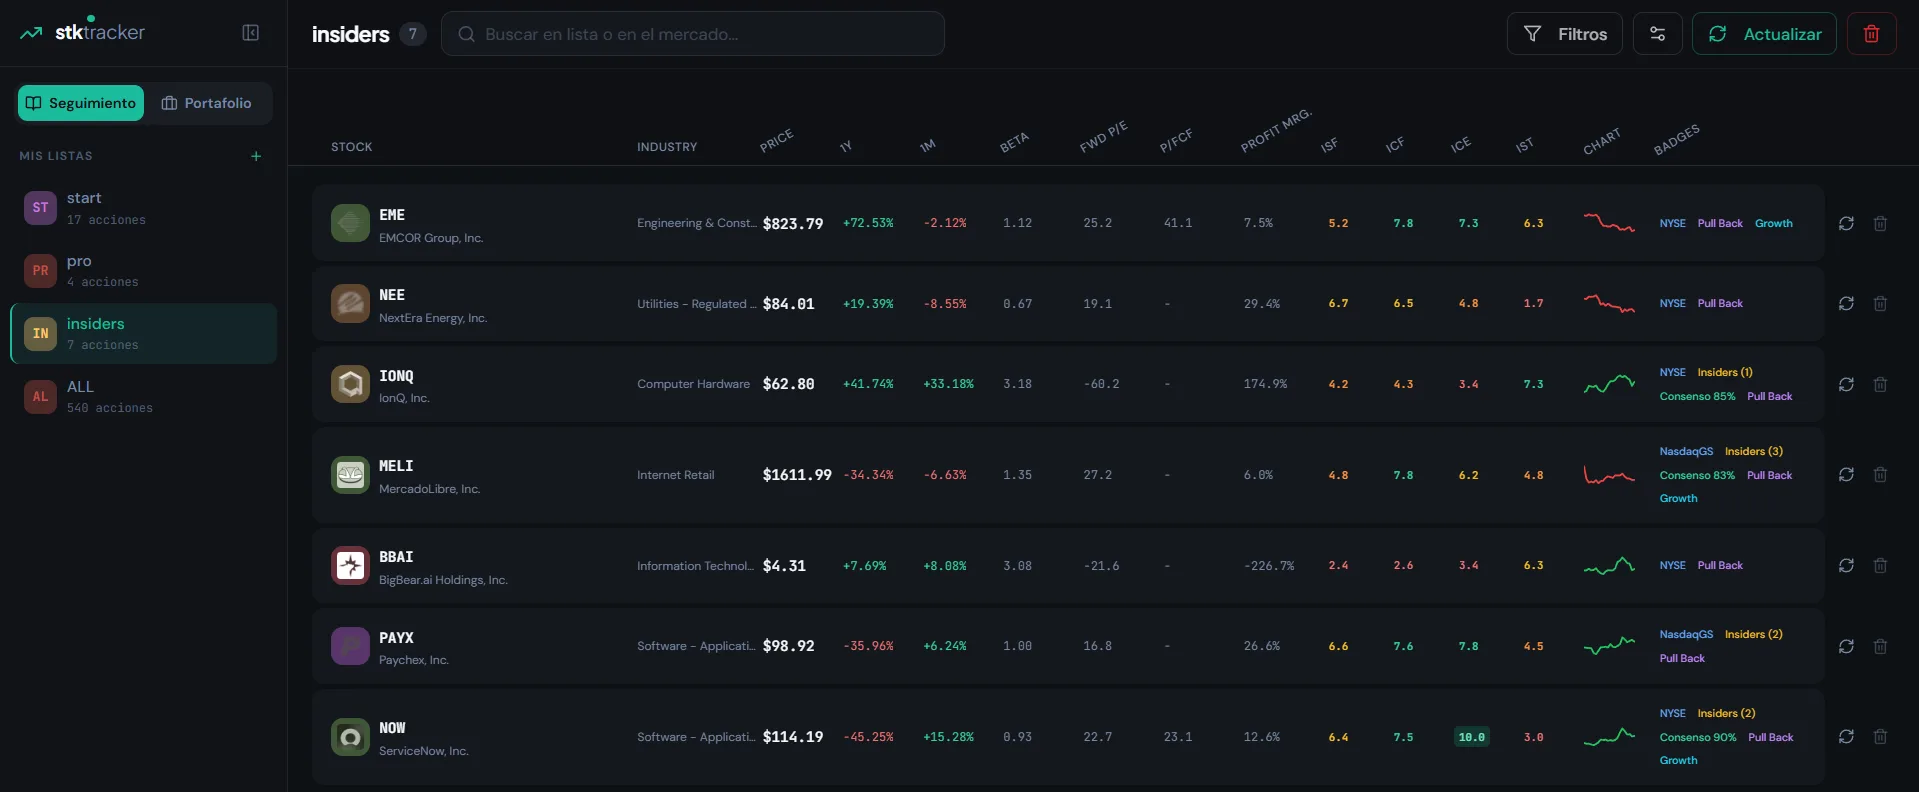
Task: Sort by FWD P/E column header
Action: click(1103, 136)
